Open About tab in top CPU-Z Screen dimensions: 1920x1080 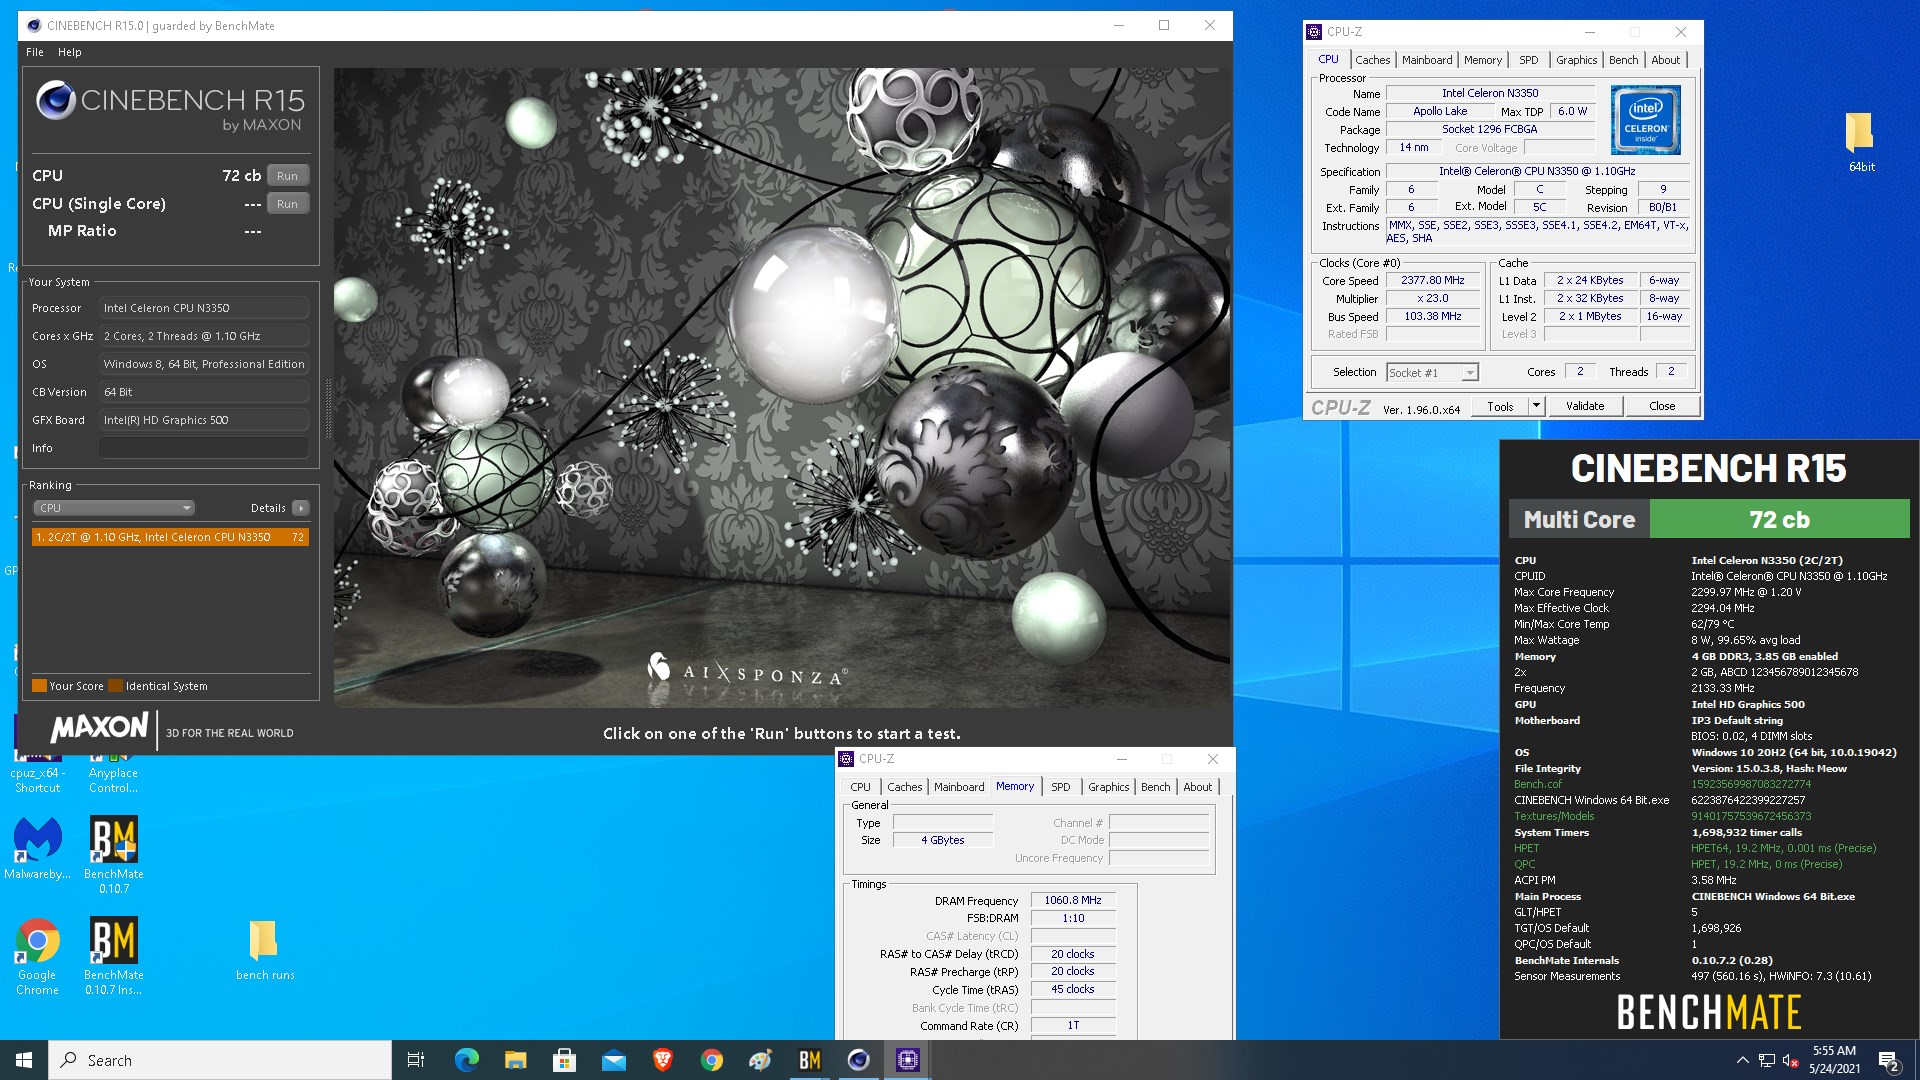[x=1665, y=60]
